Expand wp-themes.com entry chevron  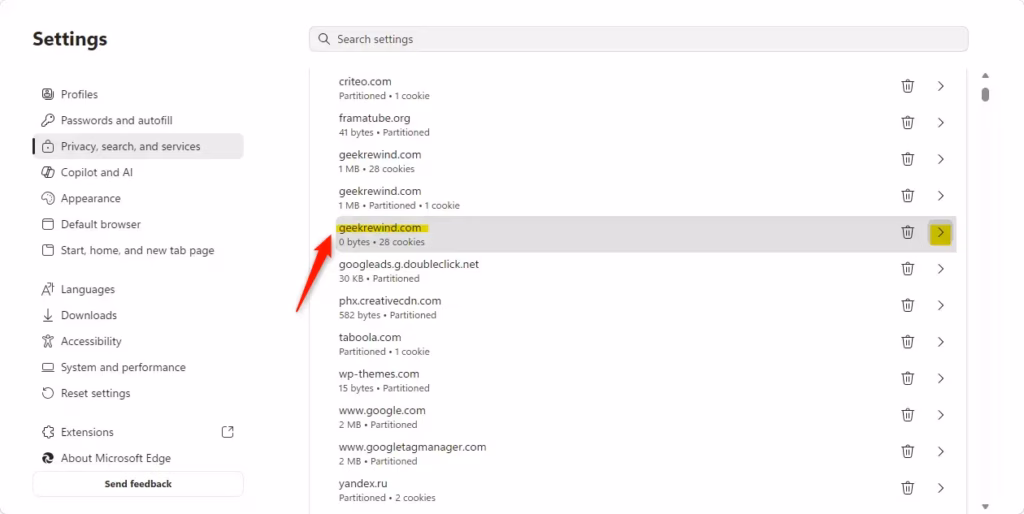940,379
